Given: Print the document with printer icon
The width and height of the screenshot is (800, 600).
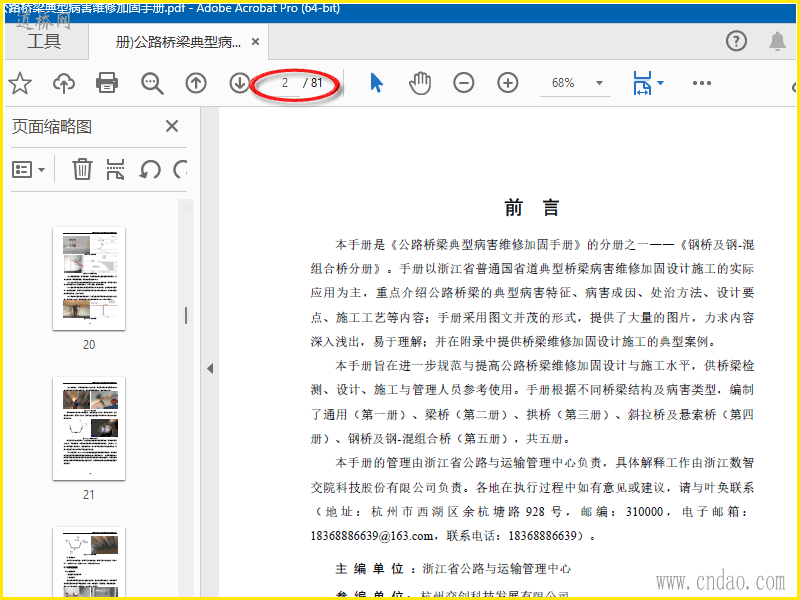Looking at the screenshot, I should [107, 83].
